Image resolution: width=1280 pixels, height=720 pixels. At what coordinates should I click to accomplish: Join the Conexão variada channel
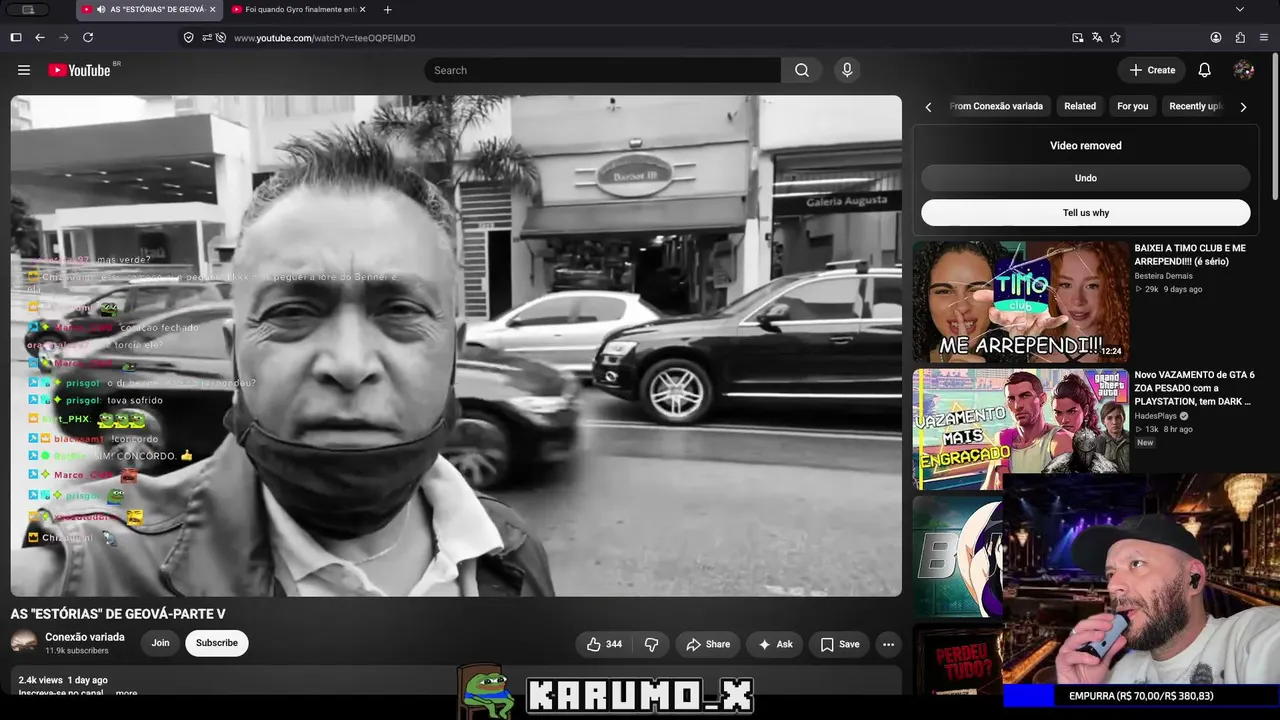(160, 643)
